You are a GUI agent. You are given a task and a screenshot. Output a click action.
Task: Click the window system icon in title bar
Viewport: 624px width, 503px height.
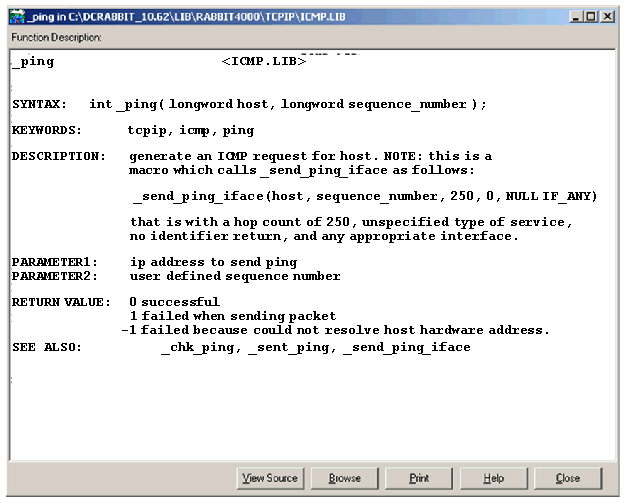(x=16, y=17)
